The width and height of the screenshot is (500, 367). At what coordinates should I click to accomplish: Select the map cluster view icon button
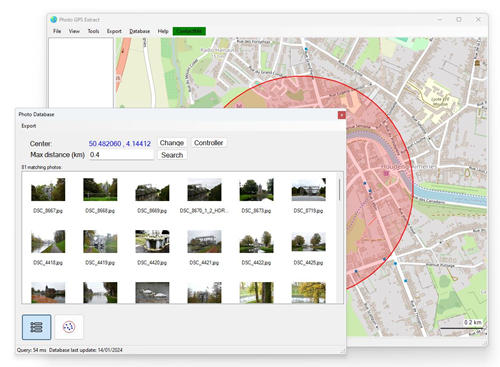pos(69,327)
